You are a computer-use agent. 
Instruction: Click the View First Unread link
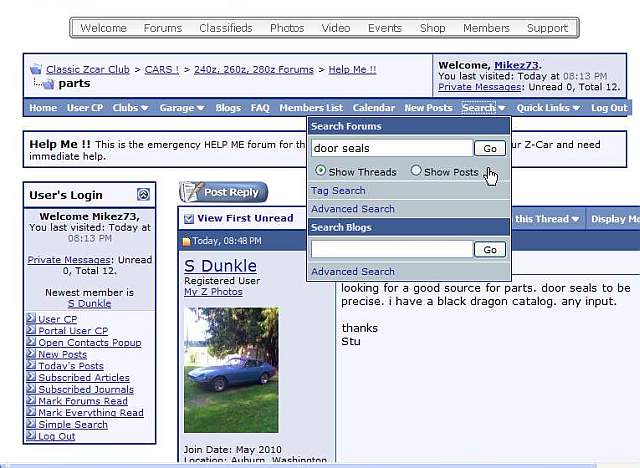[245, 218]
